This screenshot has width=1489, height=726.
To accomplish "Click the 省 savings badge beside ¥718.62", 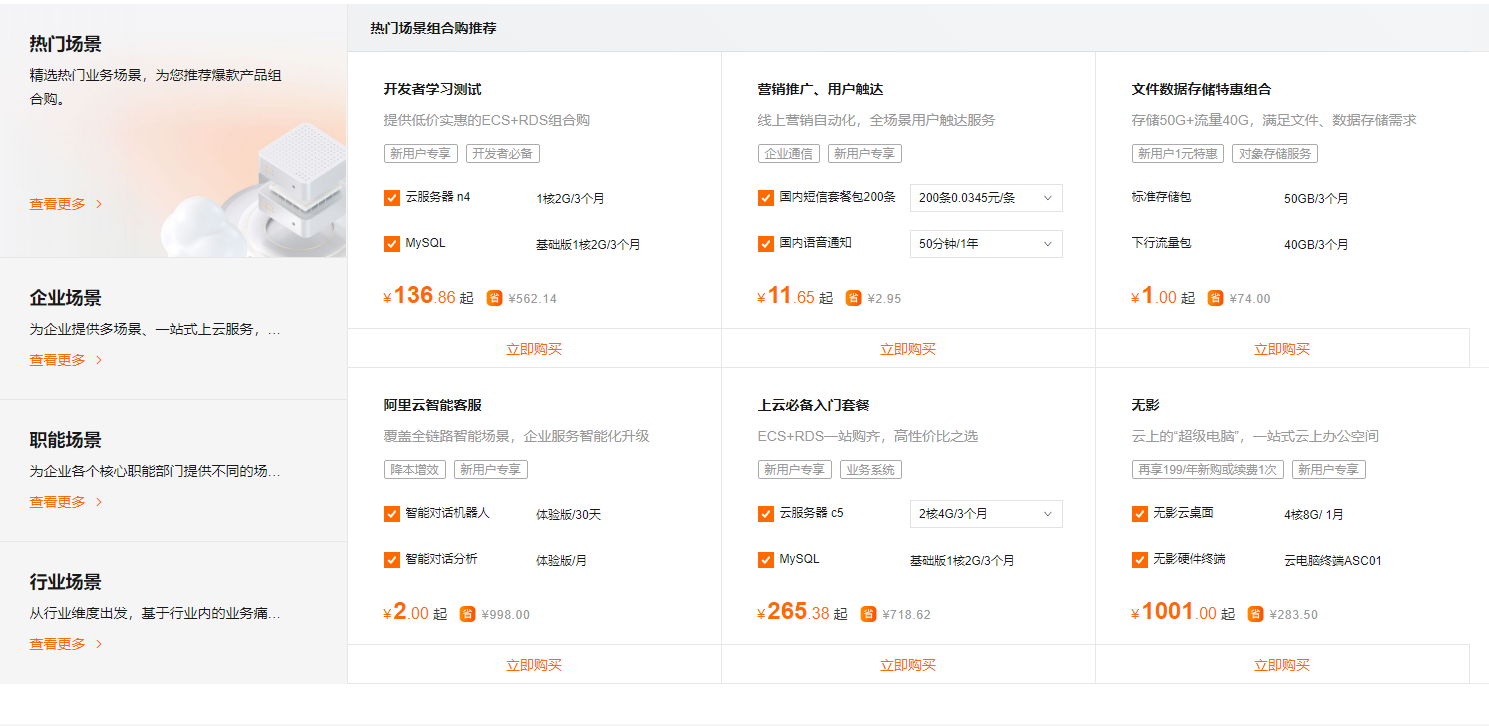I will coord(868,614).
